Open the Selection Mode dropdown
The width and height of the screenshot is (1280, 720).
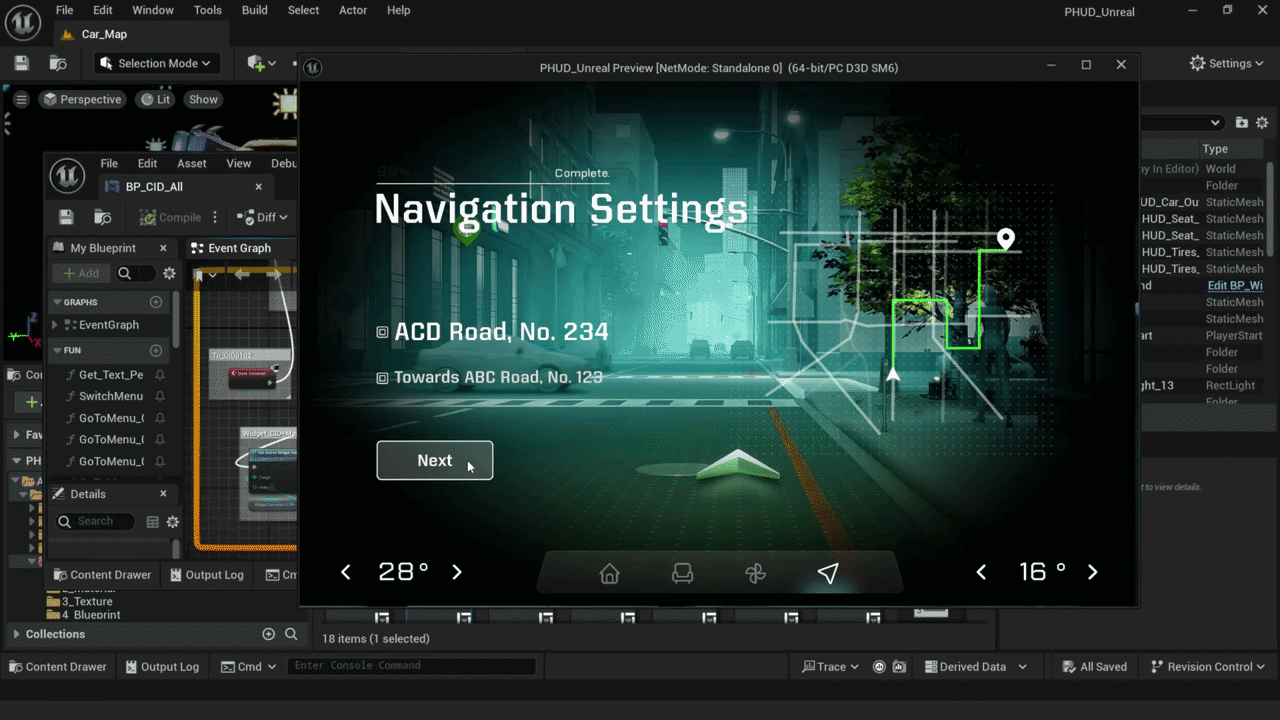pos(157,62)
